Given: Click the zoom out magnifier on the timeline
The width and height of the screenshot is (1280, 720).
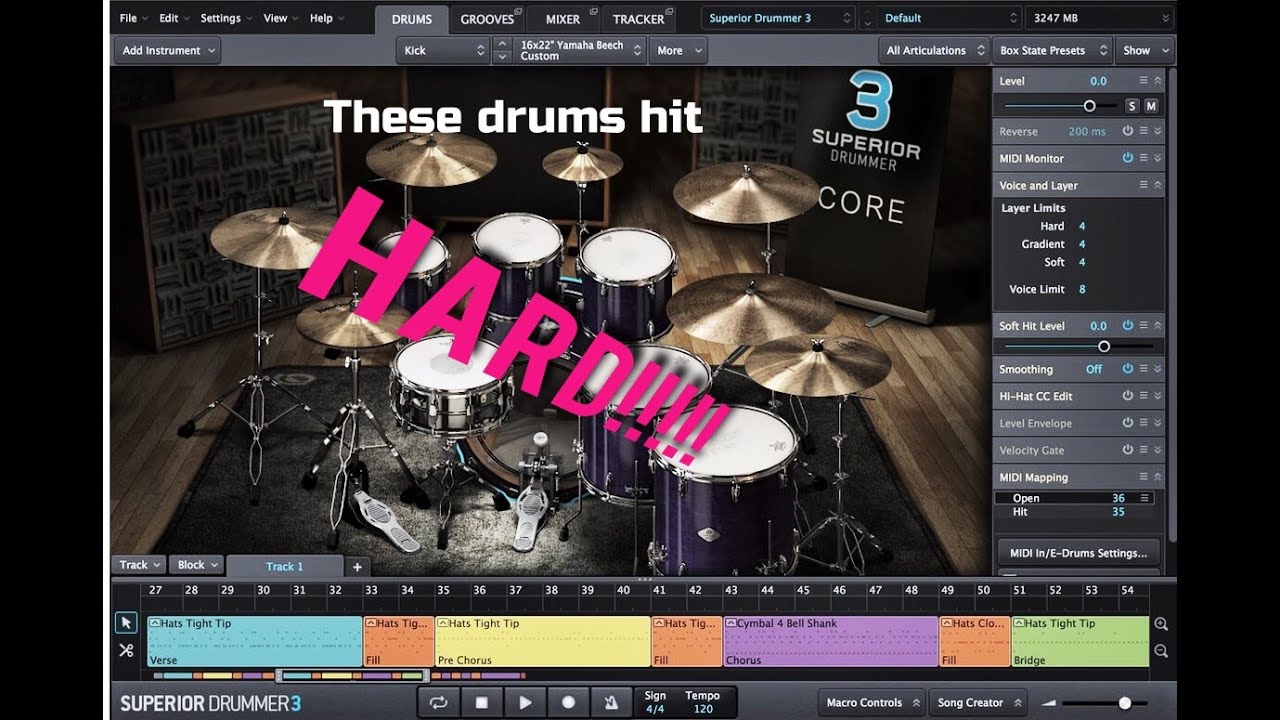Looking at the screenshot, I should (1161, 651).
